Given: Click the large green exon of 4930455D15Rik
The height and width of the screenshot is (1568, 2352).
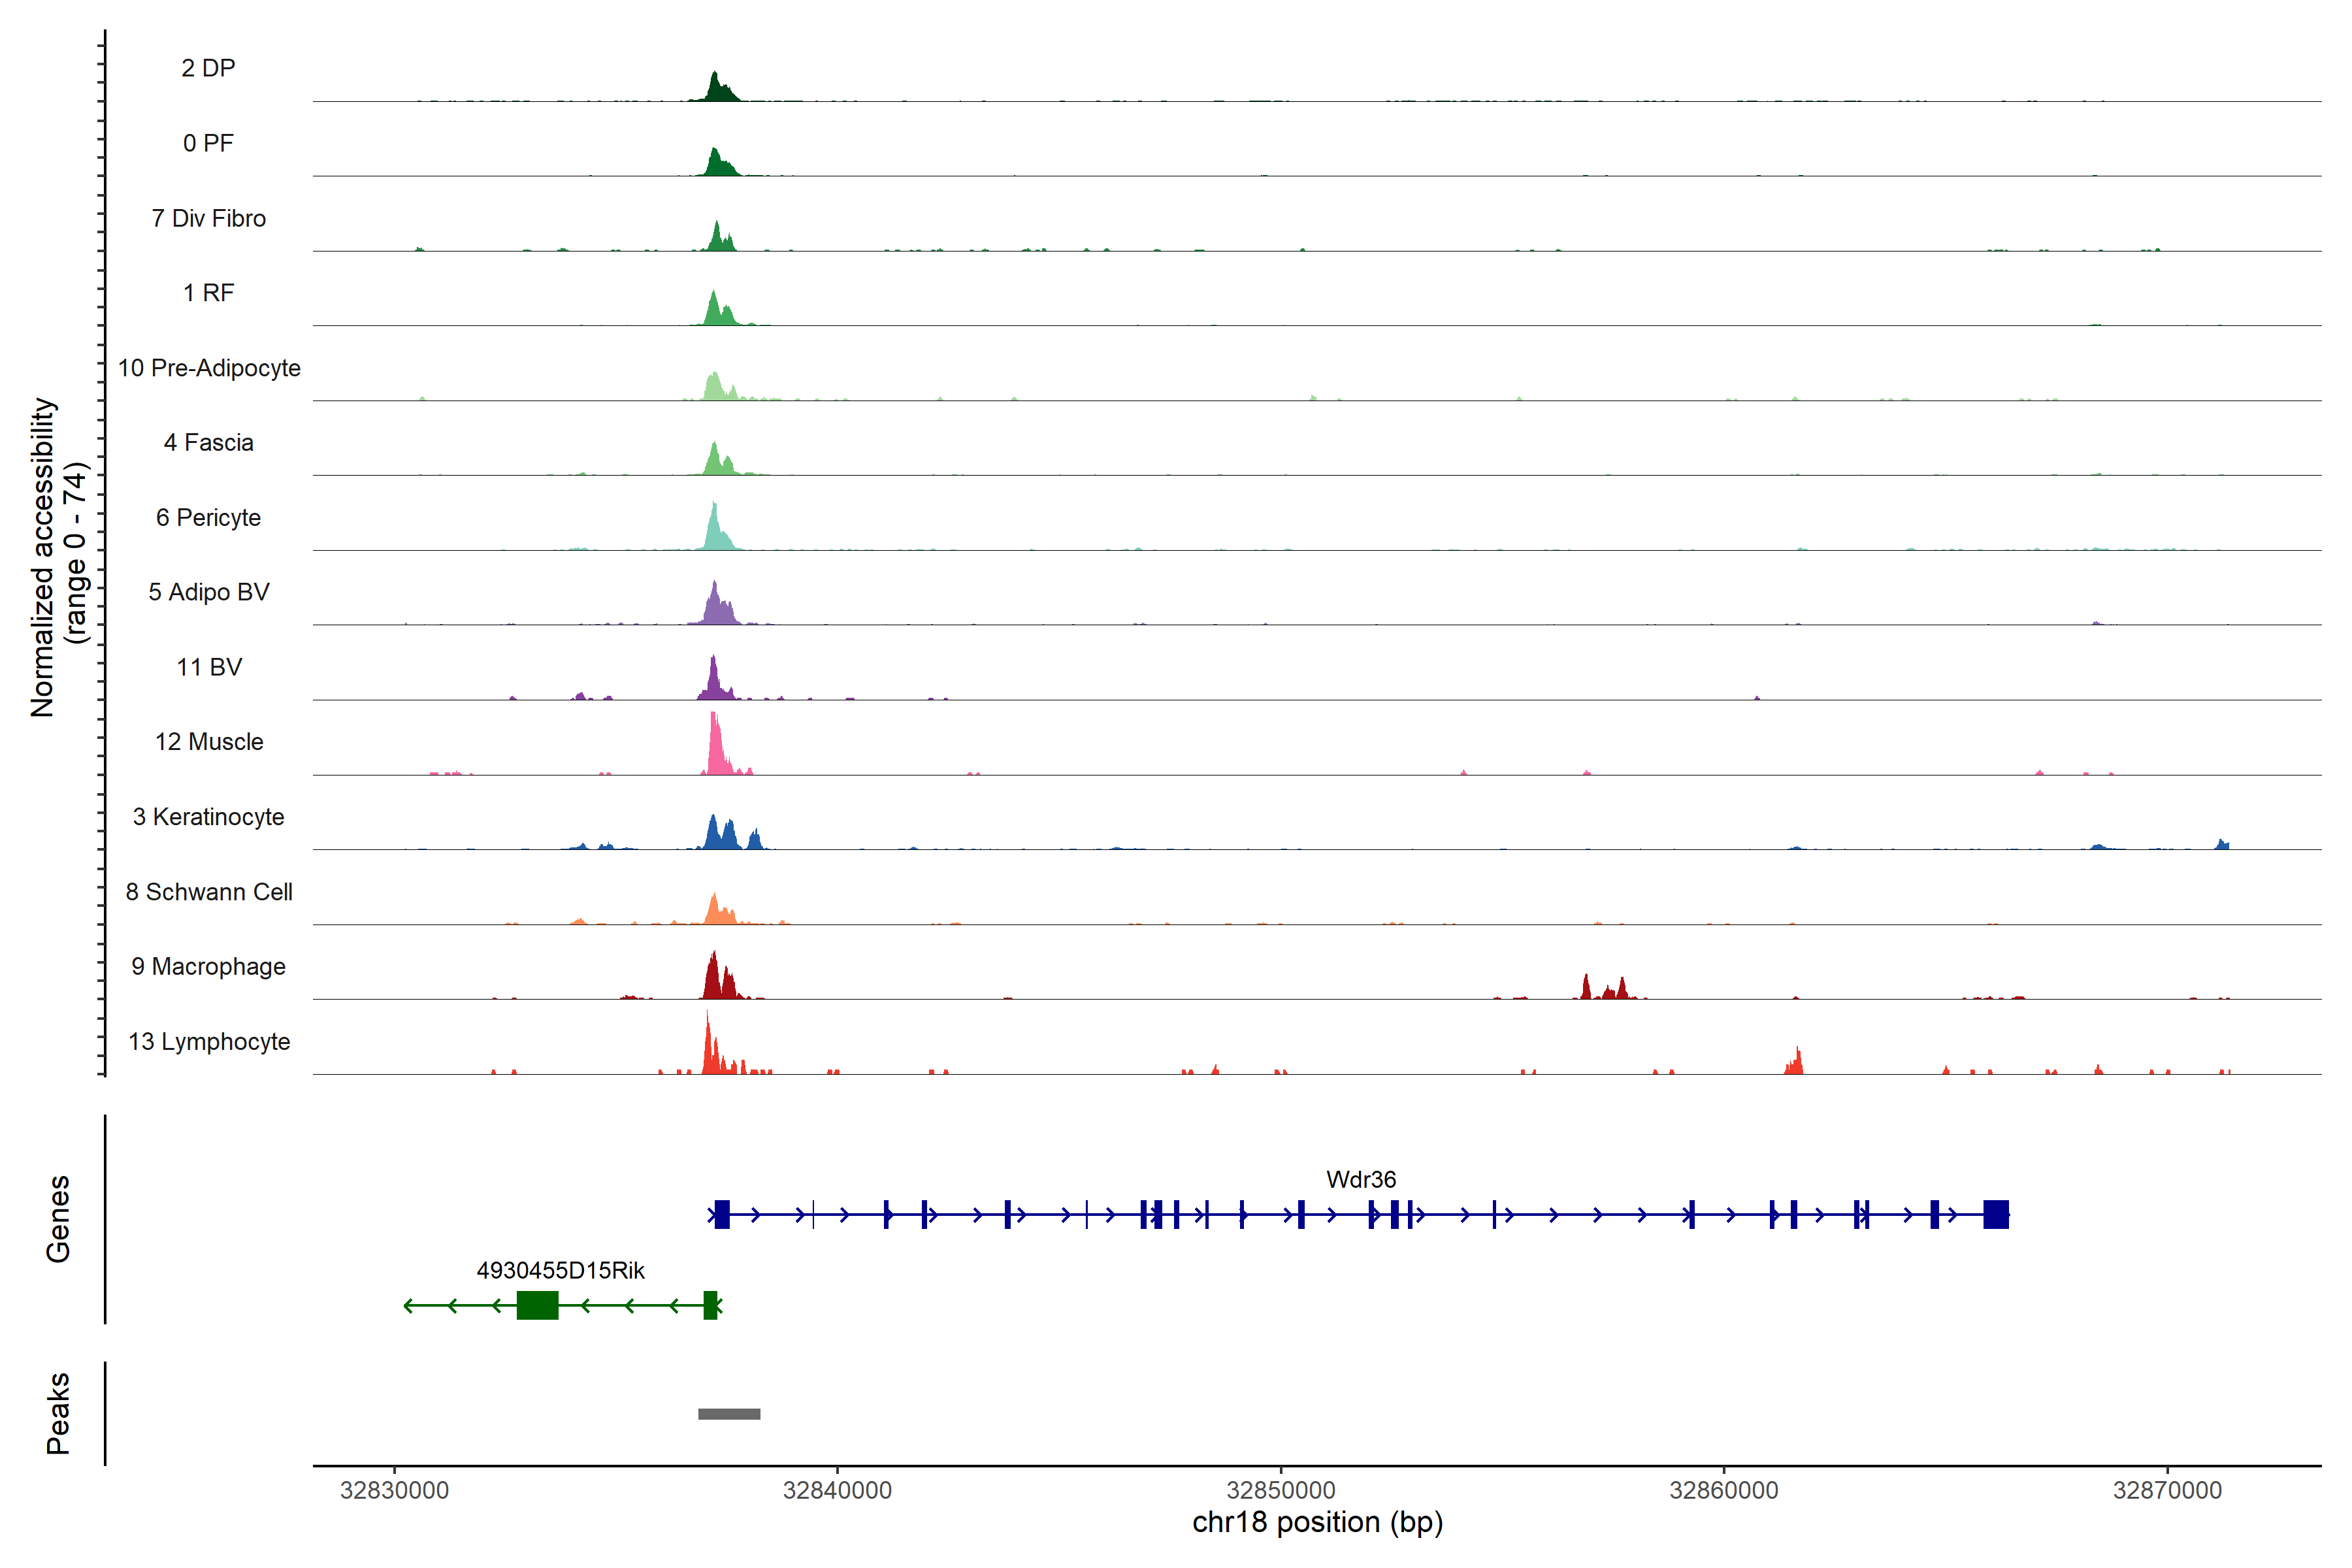Looking at the screenshot, I should [537, 1305].
